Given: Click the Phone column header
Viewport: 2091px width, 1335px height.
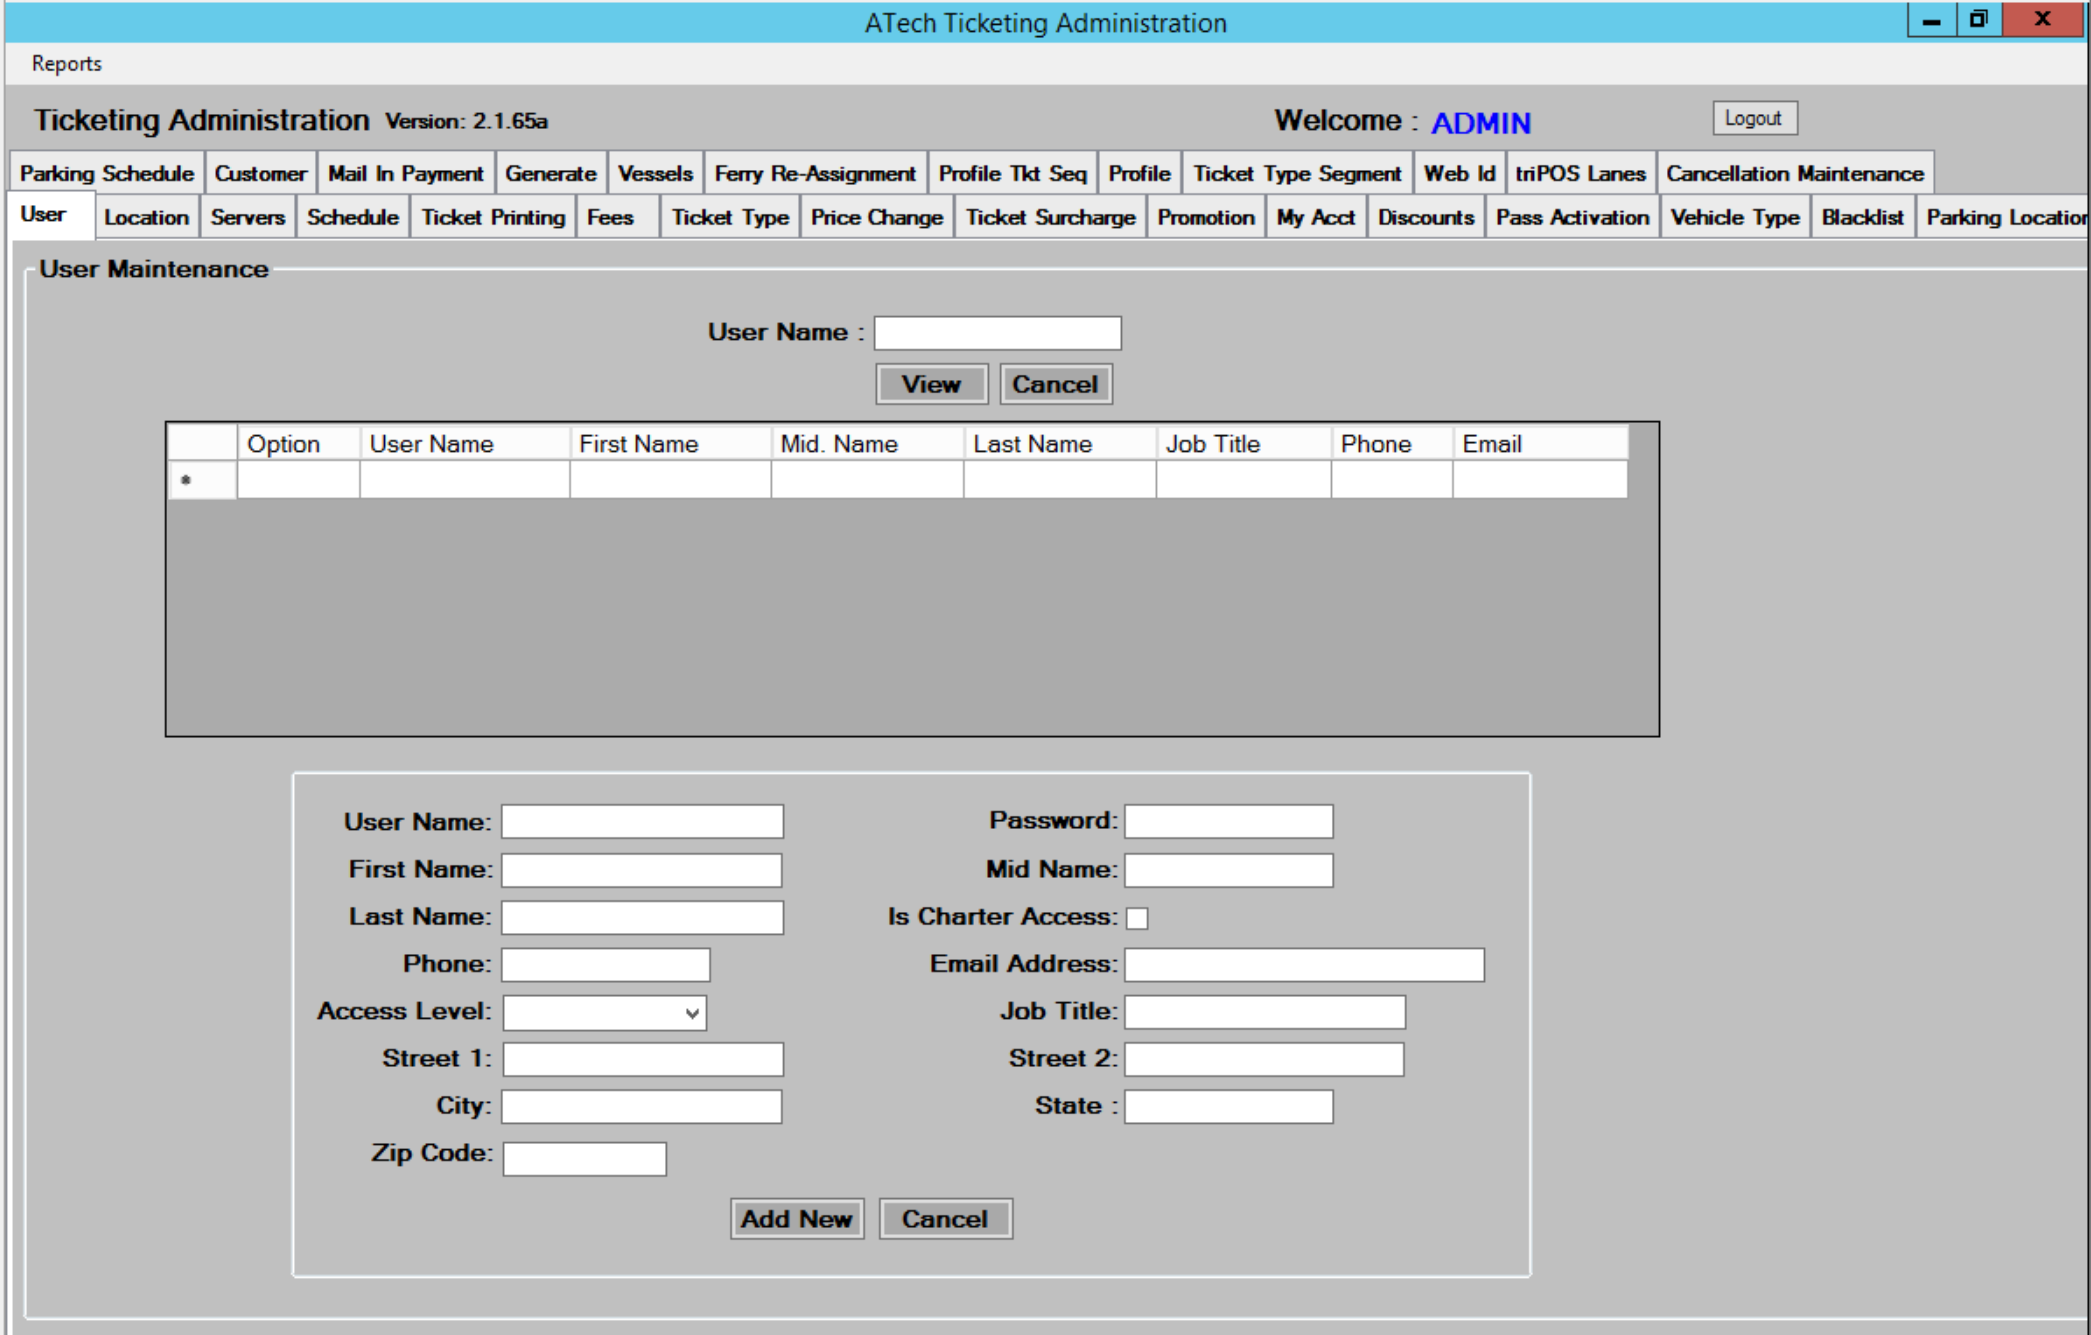Looking at the screenshot, I should [x=1392, y=443].
